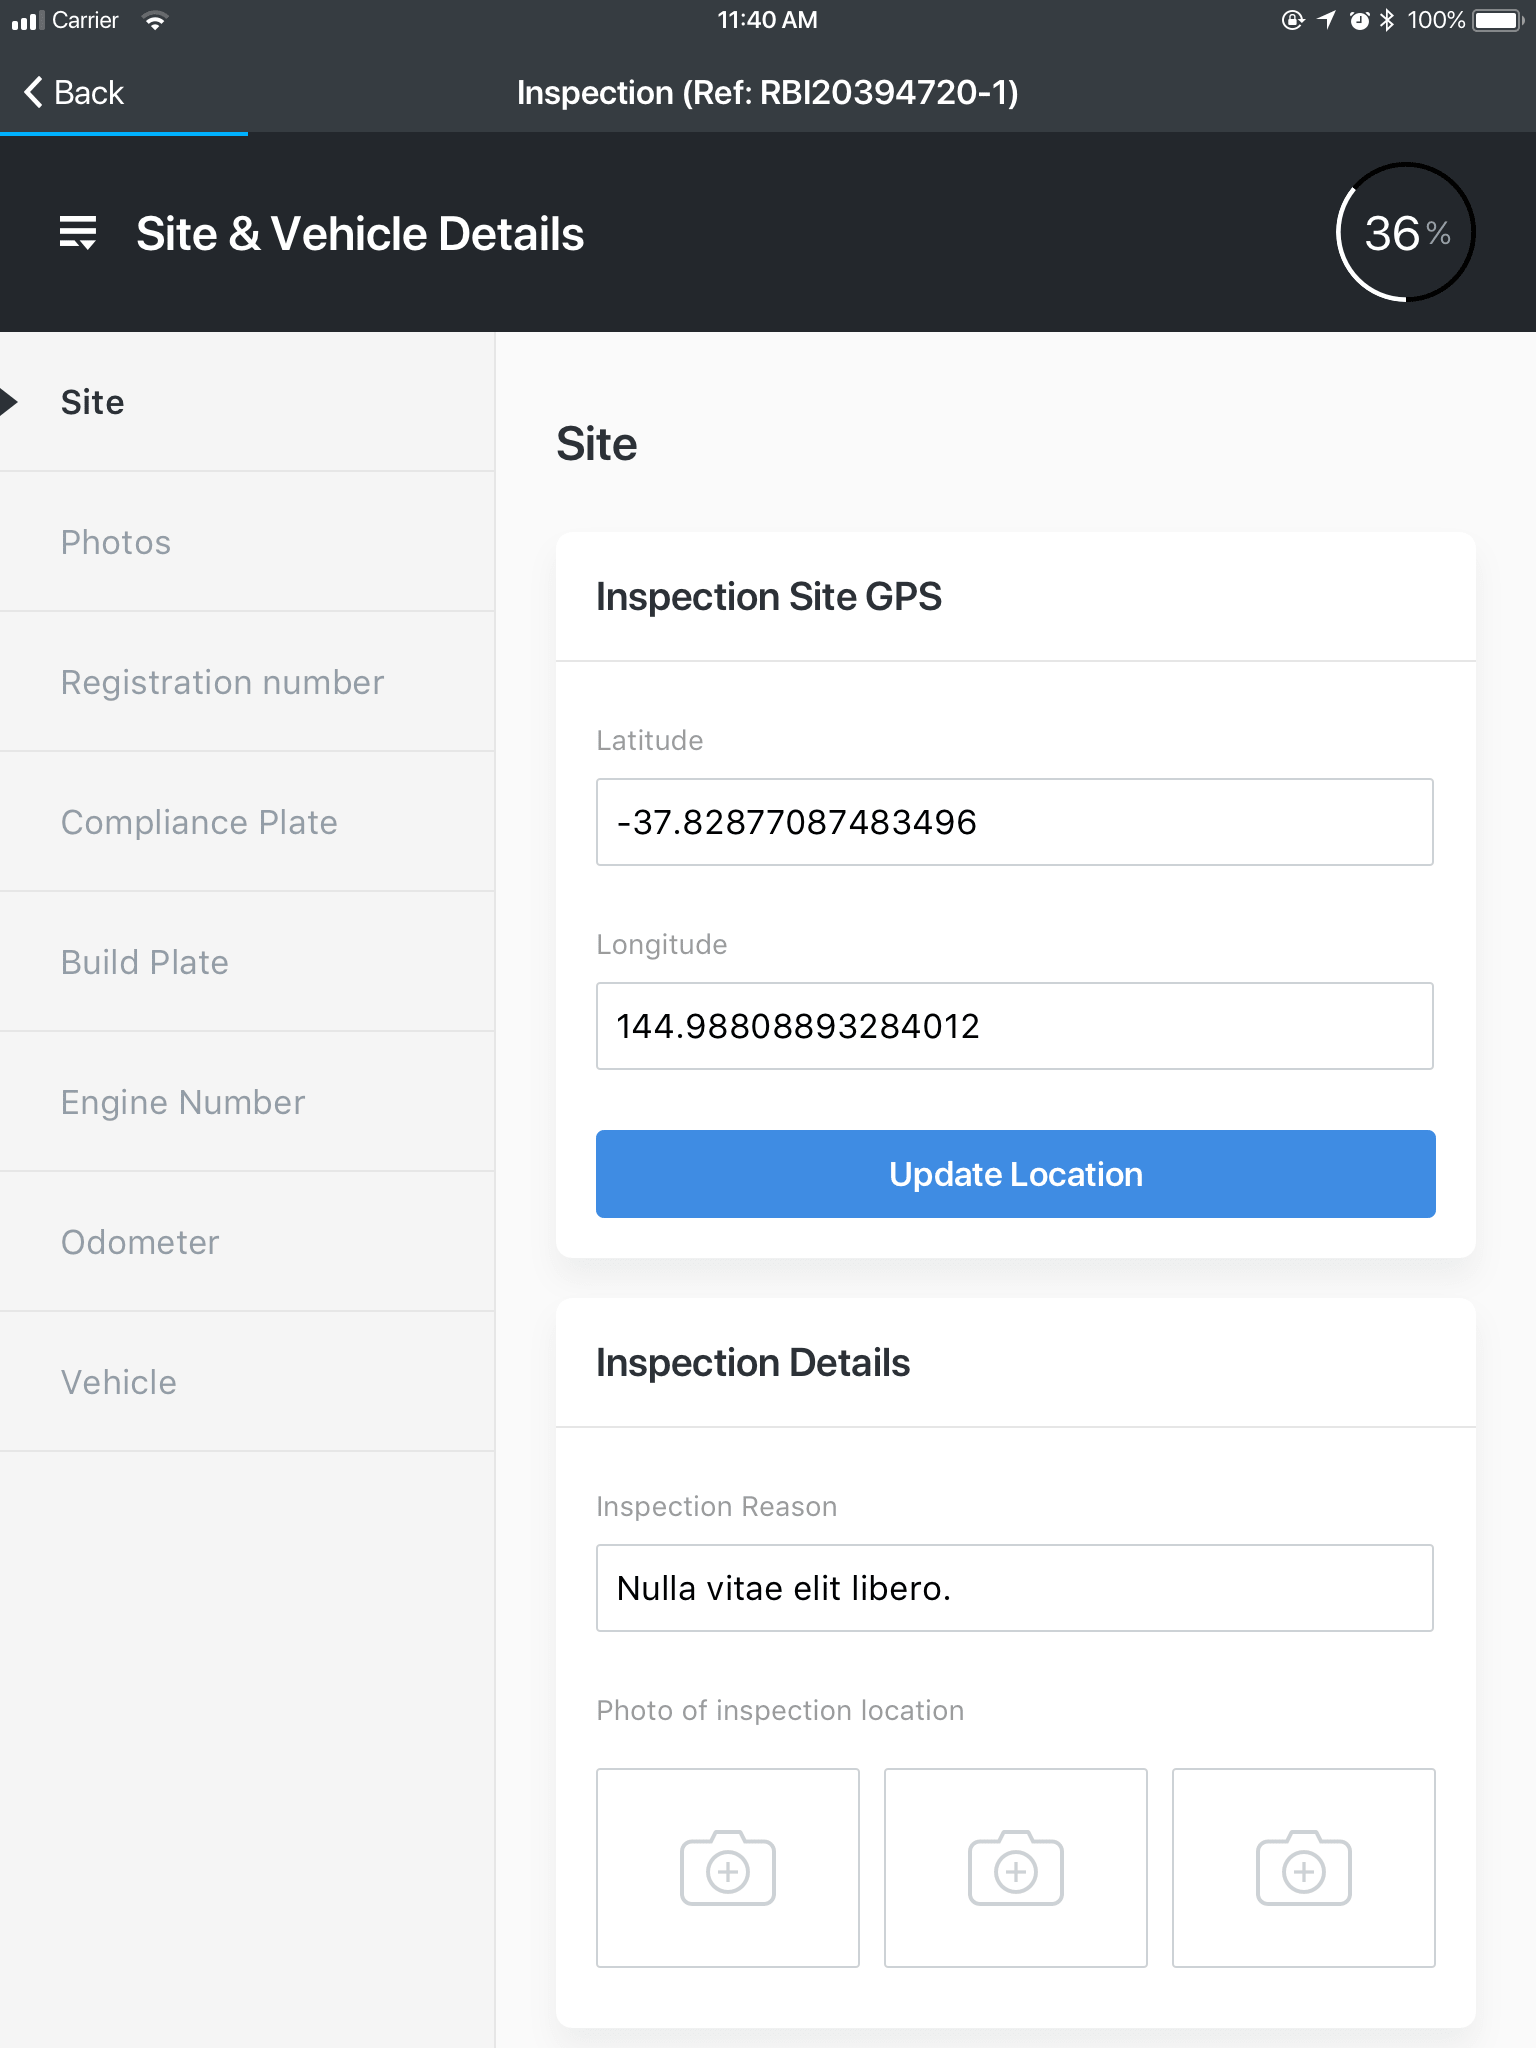Select Odometer in the sidebar
This screenshot has width=1536, height=2048.
[x=140, y=1242]
